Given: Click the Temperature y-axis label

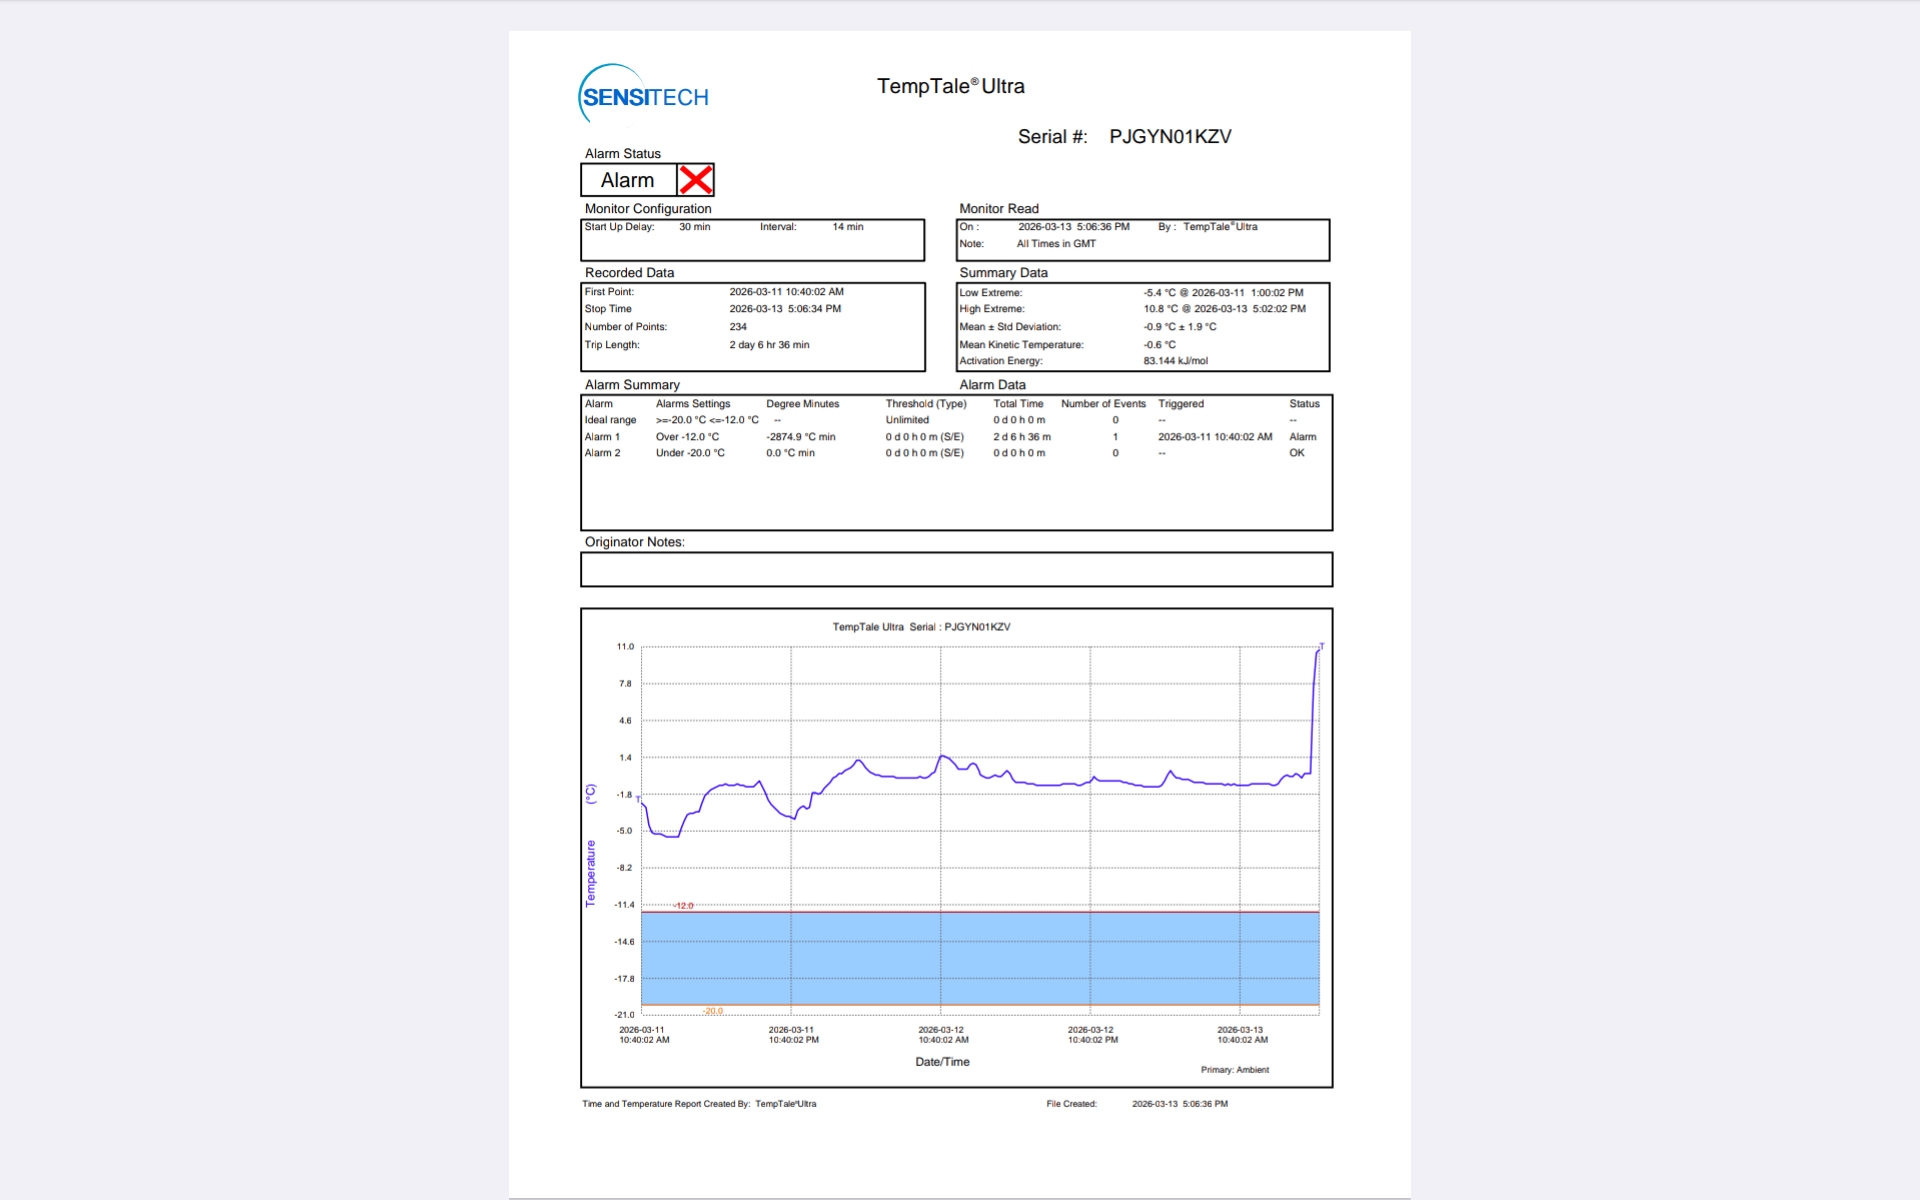Looking at the screenshot, I should coord(590,873).
